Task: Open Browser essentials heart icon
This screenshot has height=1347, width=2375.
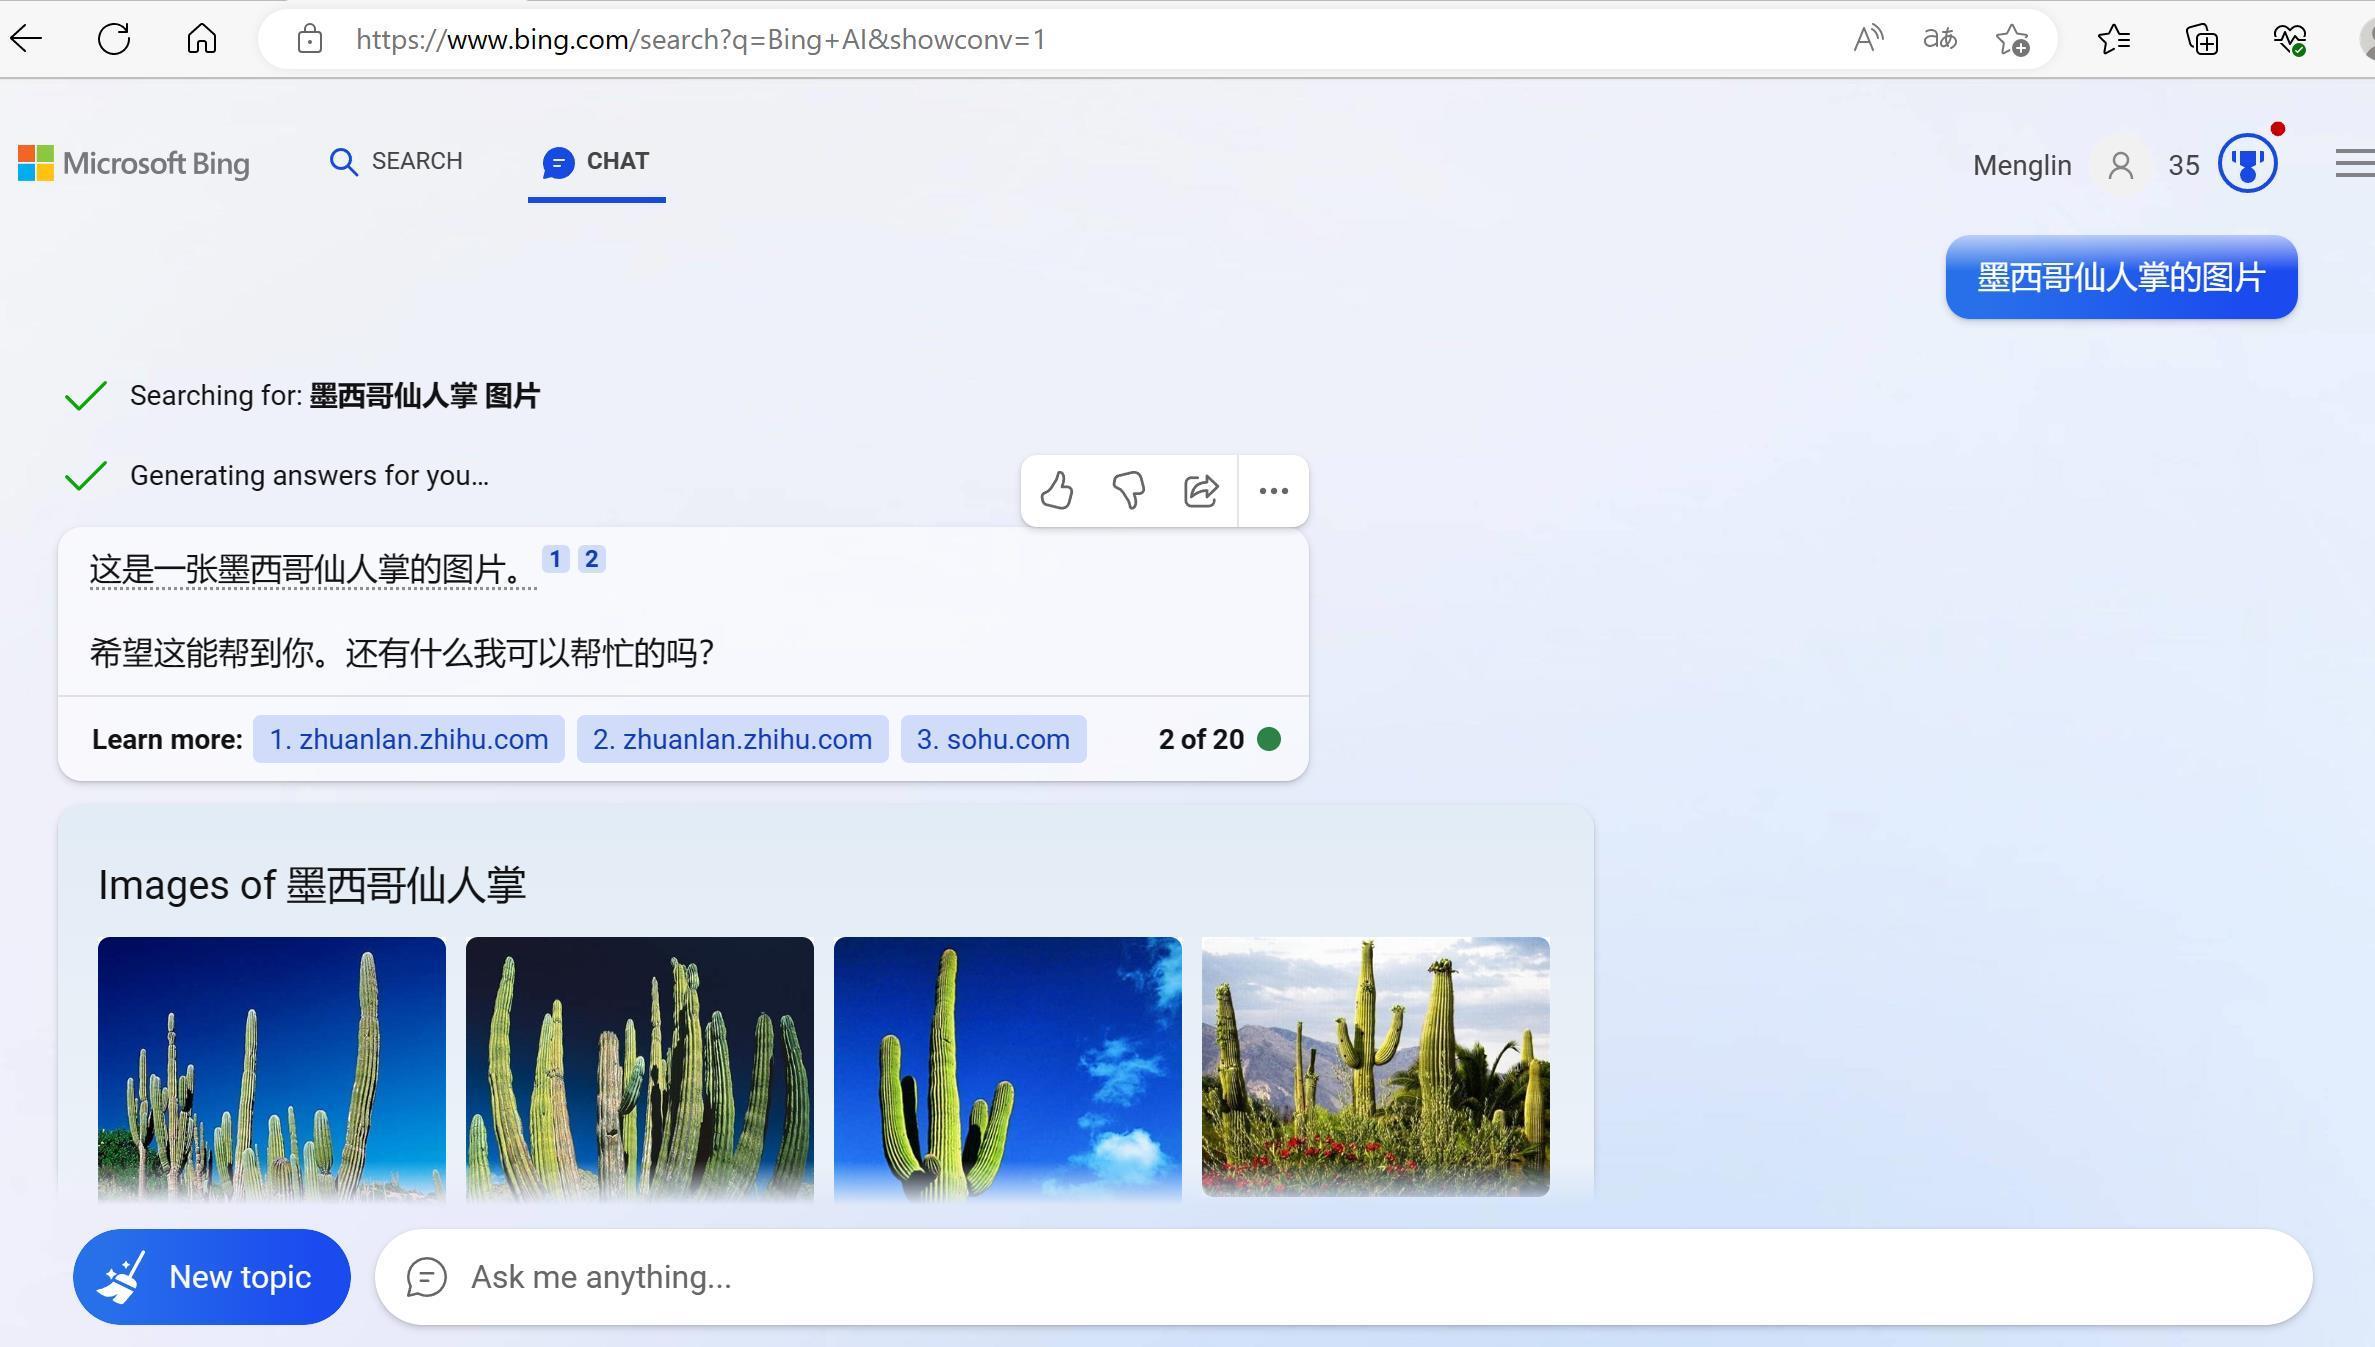Action: 2289,39
